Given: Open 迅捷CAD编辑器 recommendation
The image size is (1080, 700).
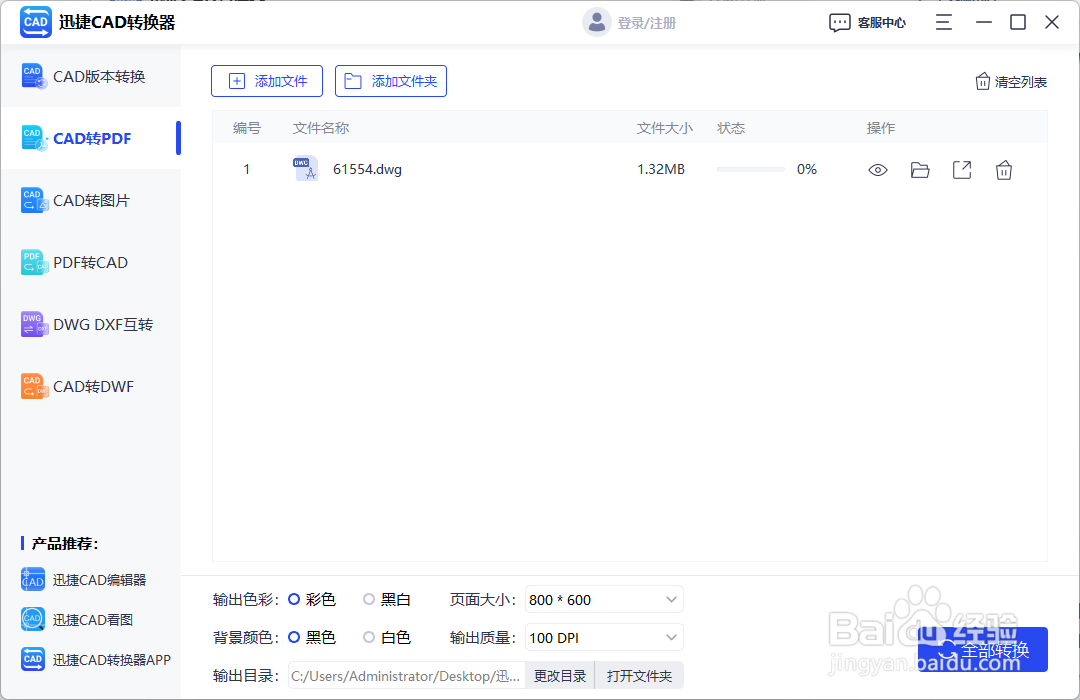Looking at the screenshot, I should [x=100, y=580].
